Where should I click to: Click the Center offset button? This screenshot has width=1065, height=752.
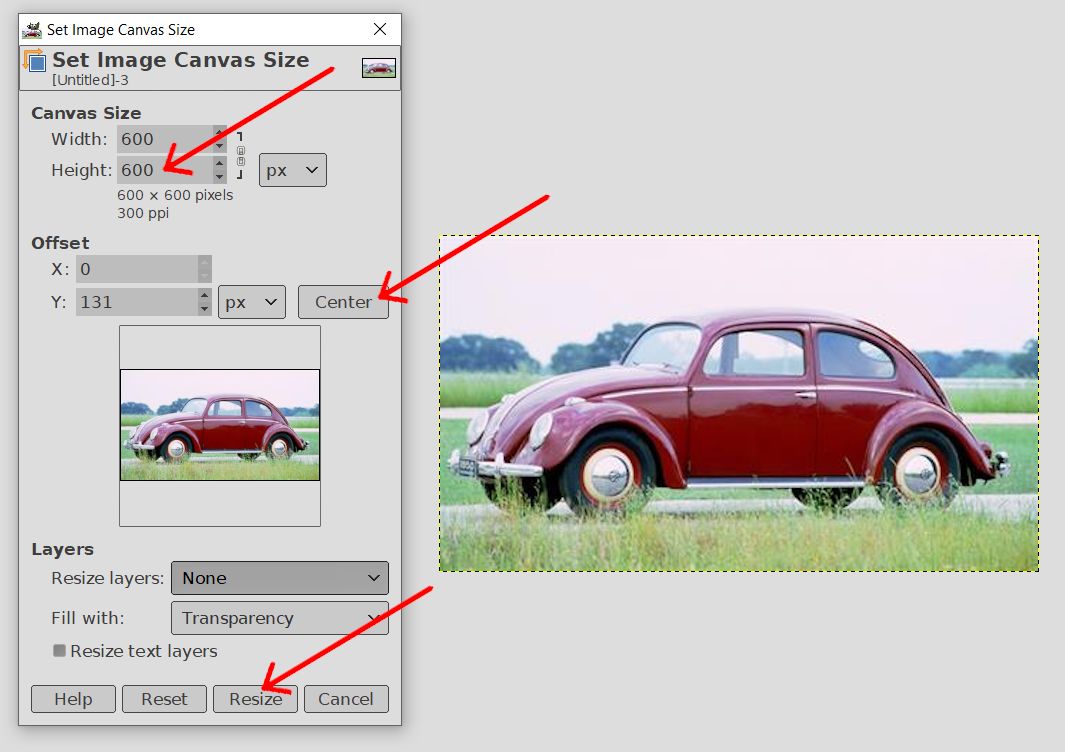tap(343, 302)
